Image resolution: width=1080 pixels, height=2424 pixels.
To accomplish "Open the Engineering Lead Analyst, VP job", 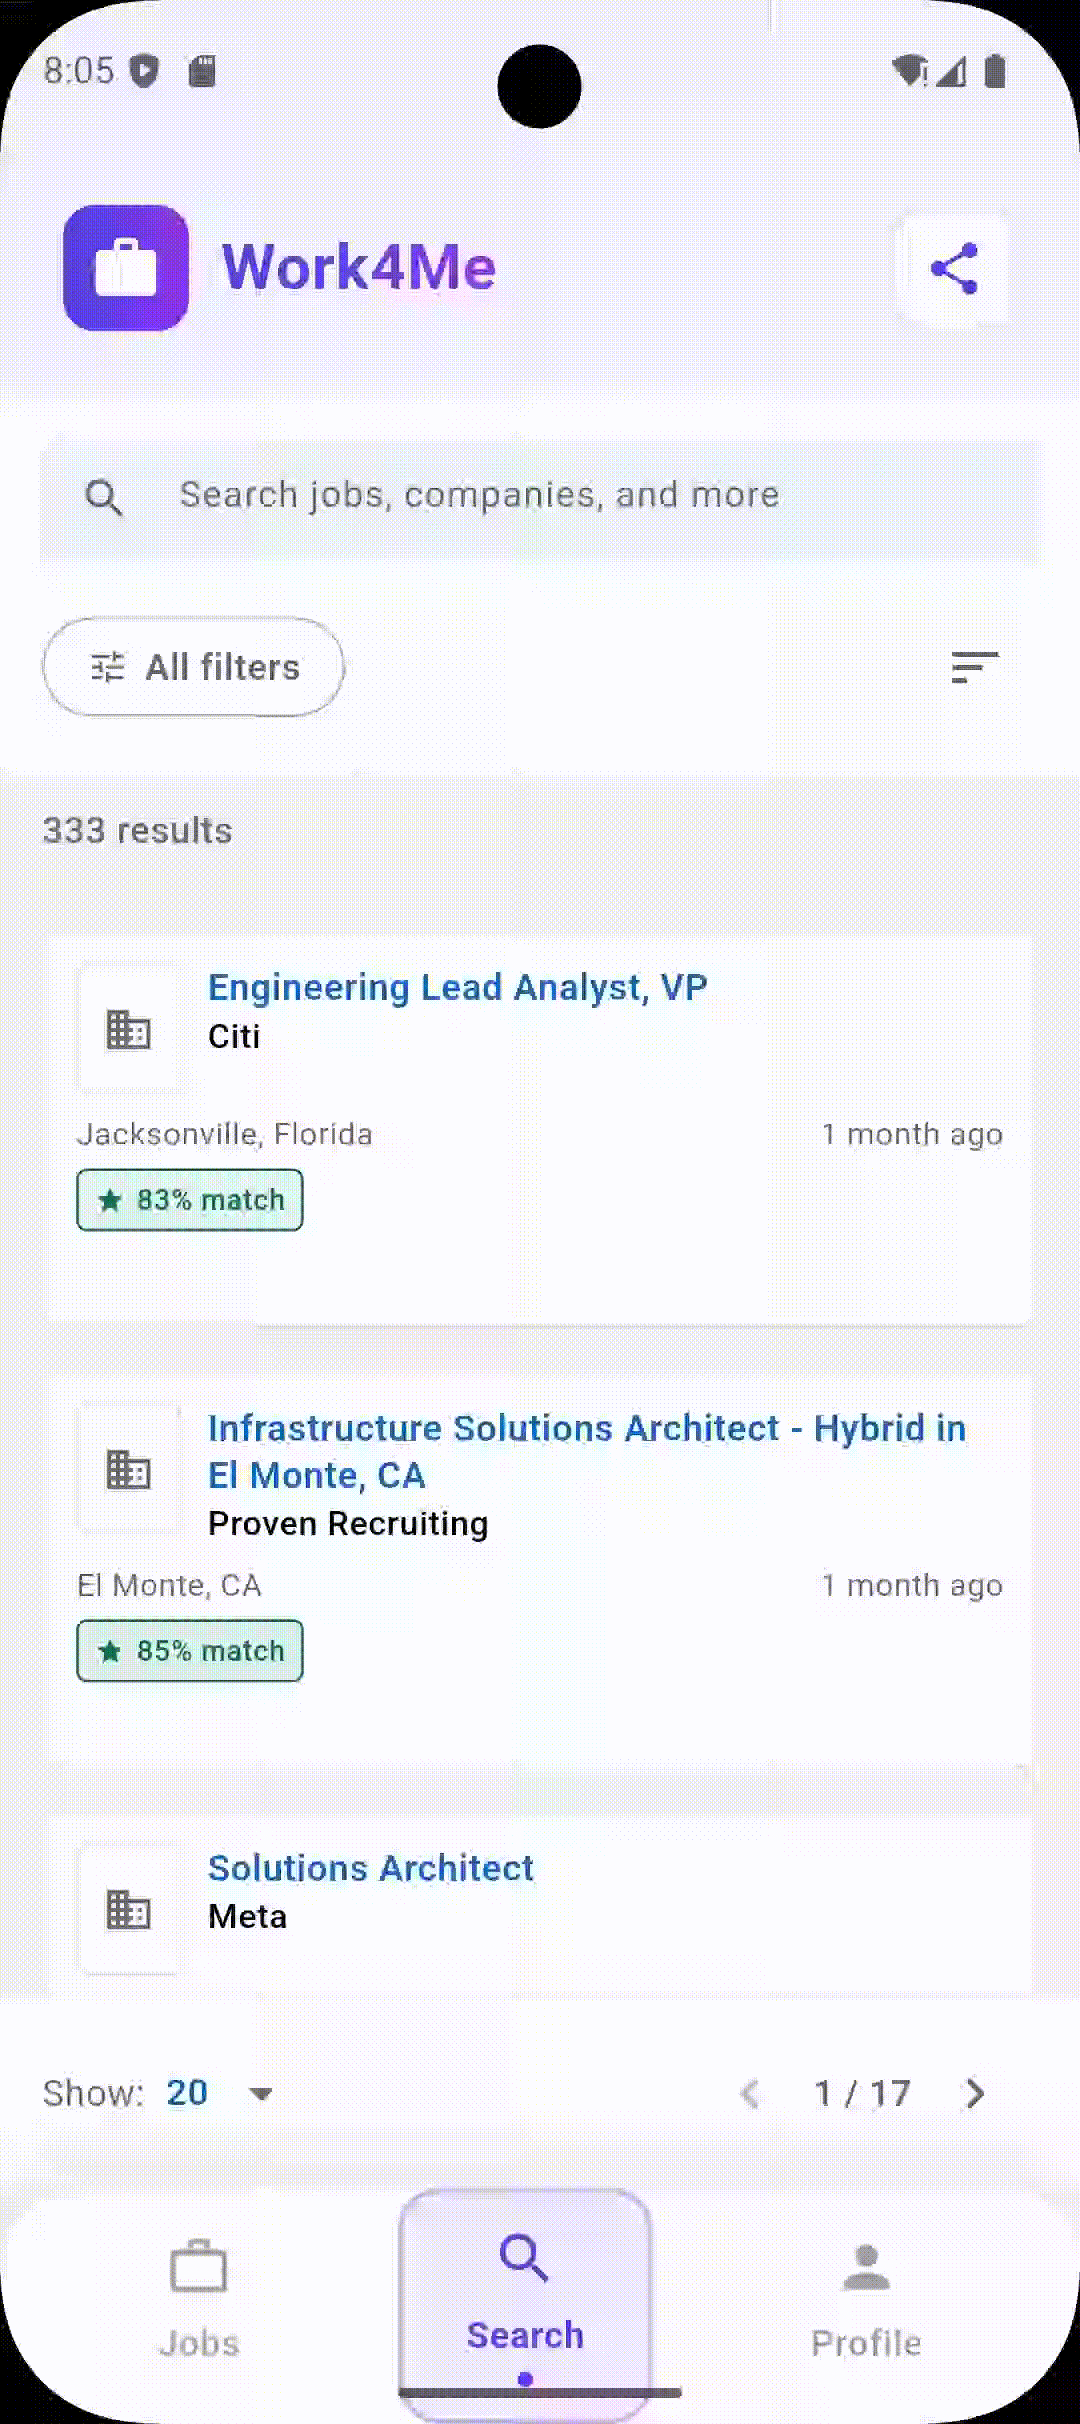I will click(x=458, y=987).
